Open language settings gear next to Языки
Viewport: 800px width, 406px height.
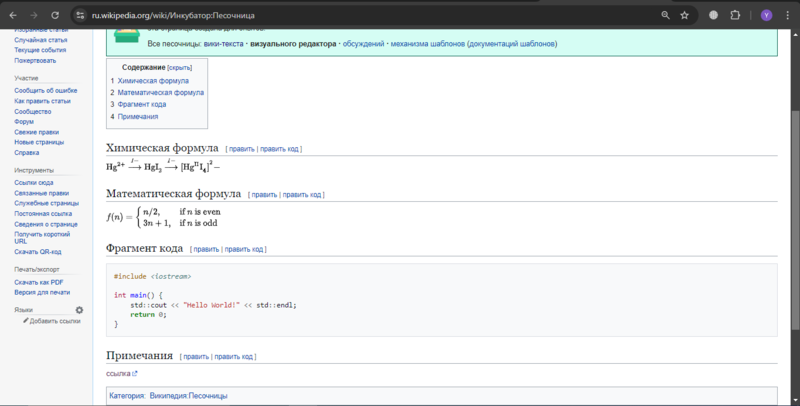(79, 310)
